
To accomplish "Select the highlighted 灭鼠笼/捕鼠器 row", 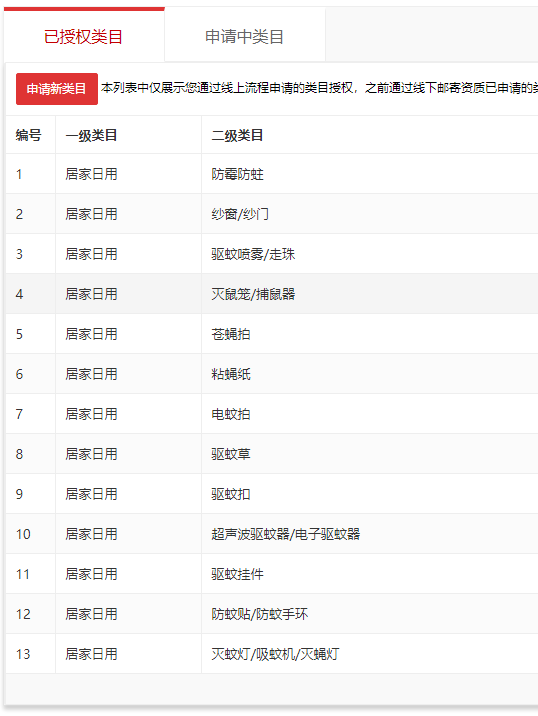I will pos(272,294).
